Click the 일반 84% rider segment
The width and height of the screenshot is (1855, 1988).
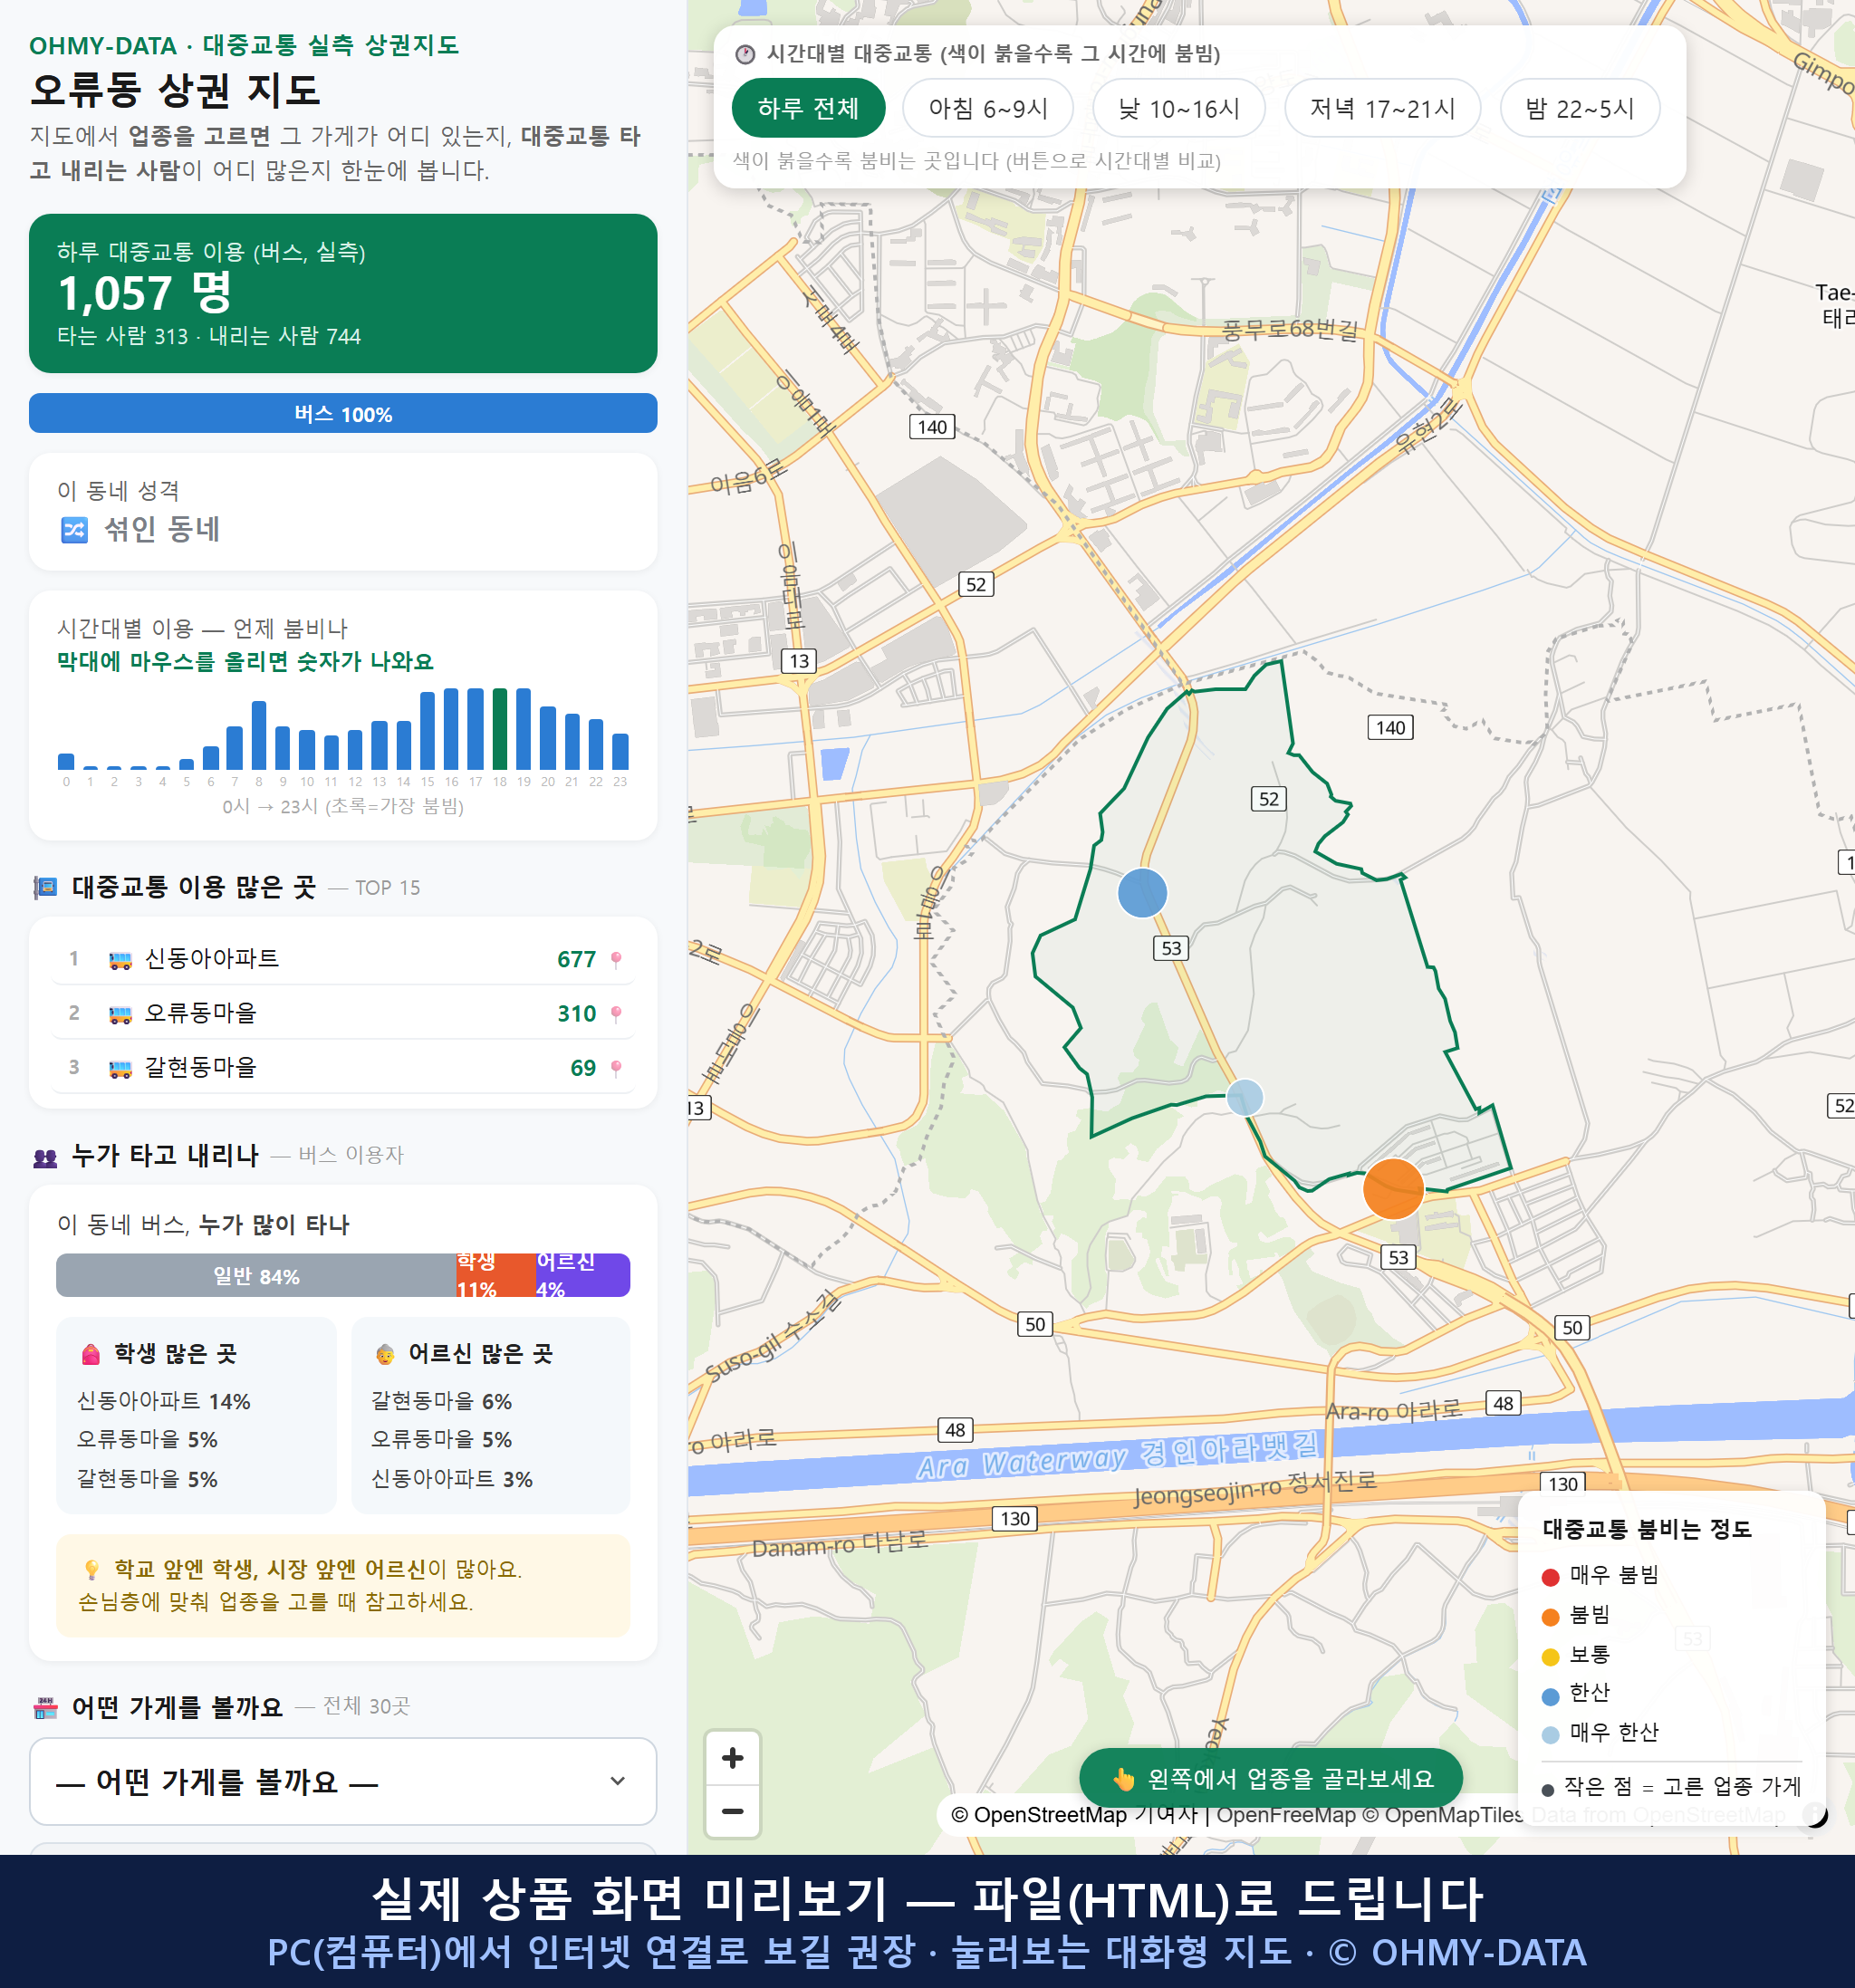click(256, 1275)
